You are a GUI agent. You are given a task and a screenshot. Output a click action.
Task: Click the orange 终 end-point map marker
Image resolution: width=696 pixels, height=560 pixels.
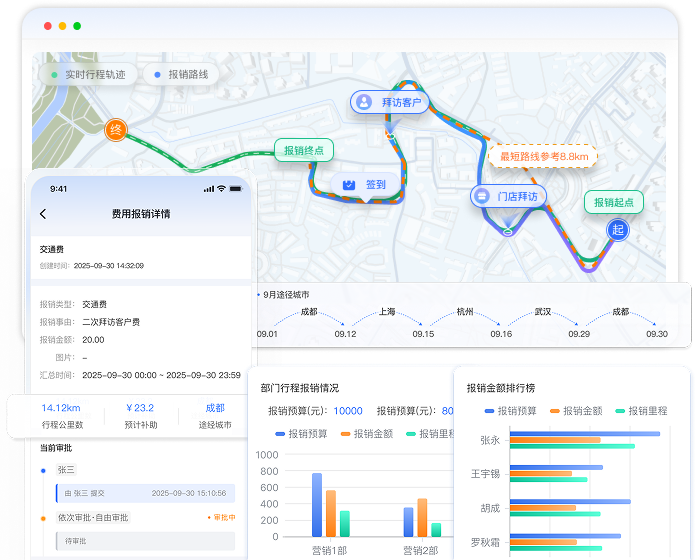116,130
